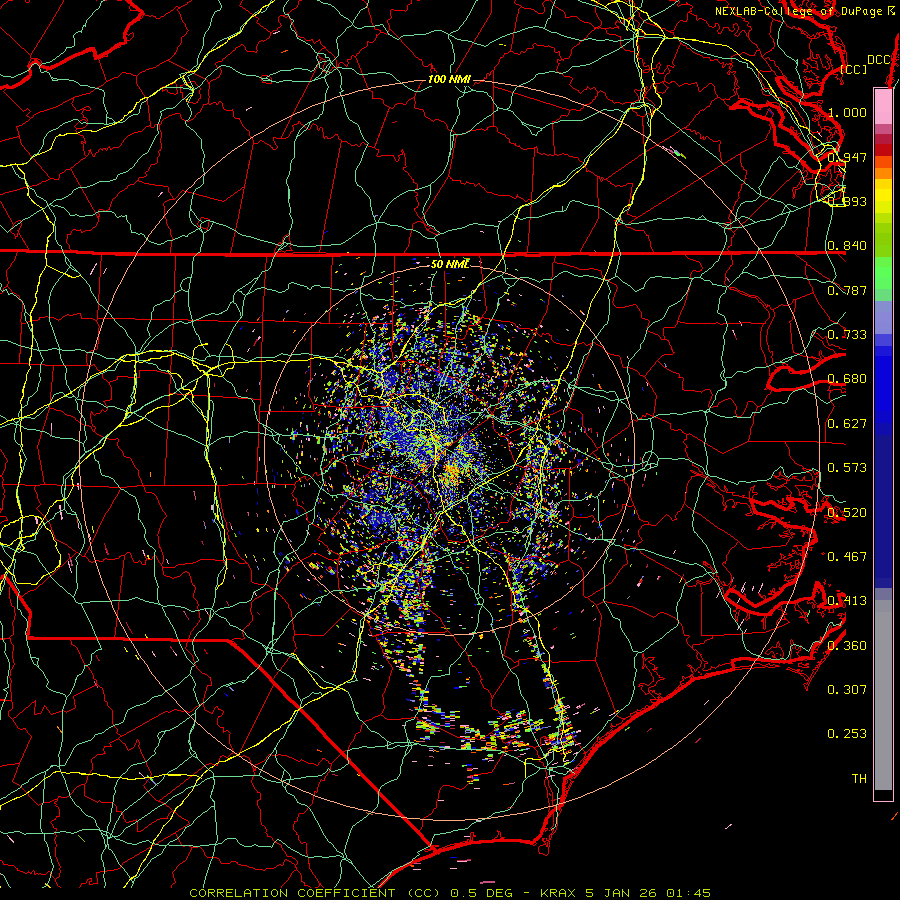
Task: Select the 0.893 scale value
Action: click(847, 201)
